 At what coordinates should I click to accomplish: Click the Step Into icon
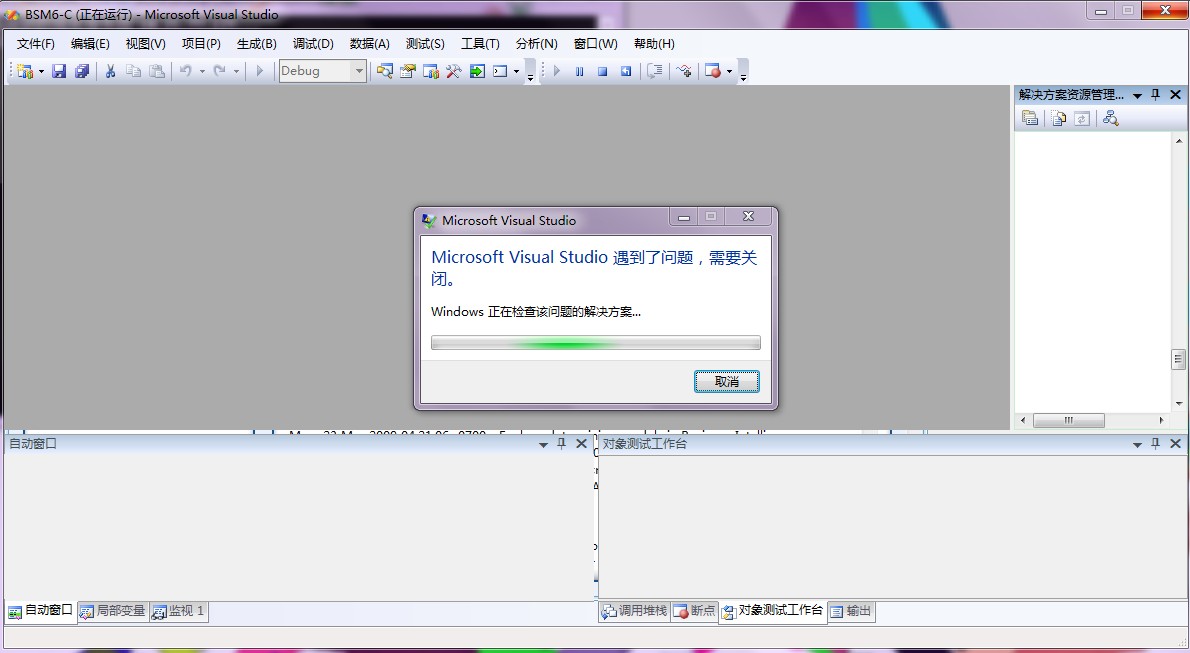(x=684, y=71)
